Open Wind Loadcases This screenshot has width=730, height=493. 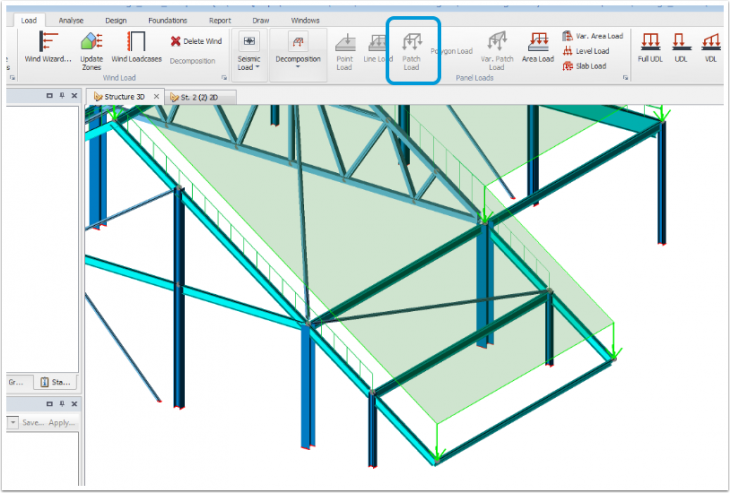tap(136, 47)
